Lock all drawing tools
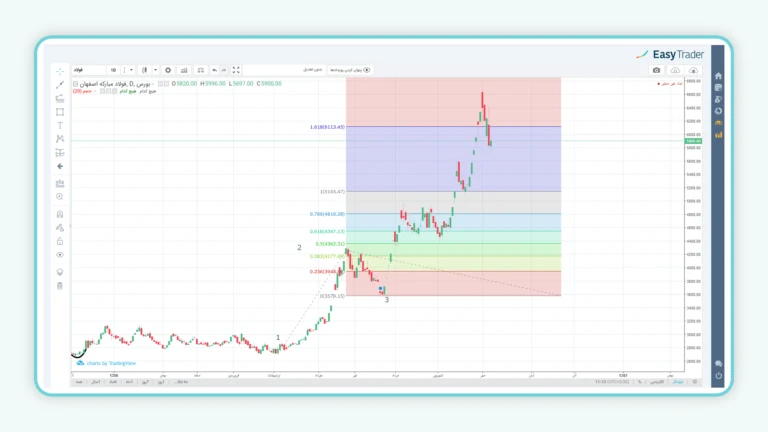This screenshot has width=768, height=432. click(x=60, y=241)
